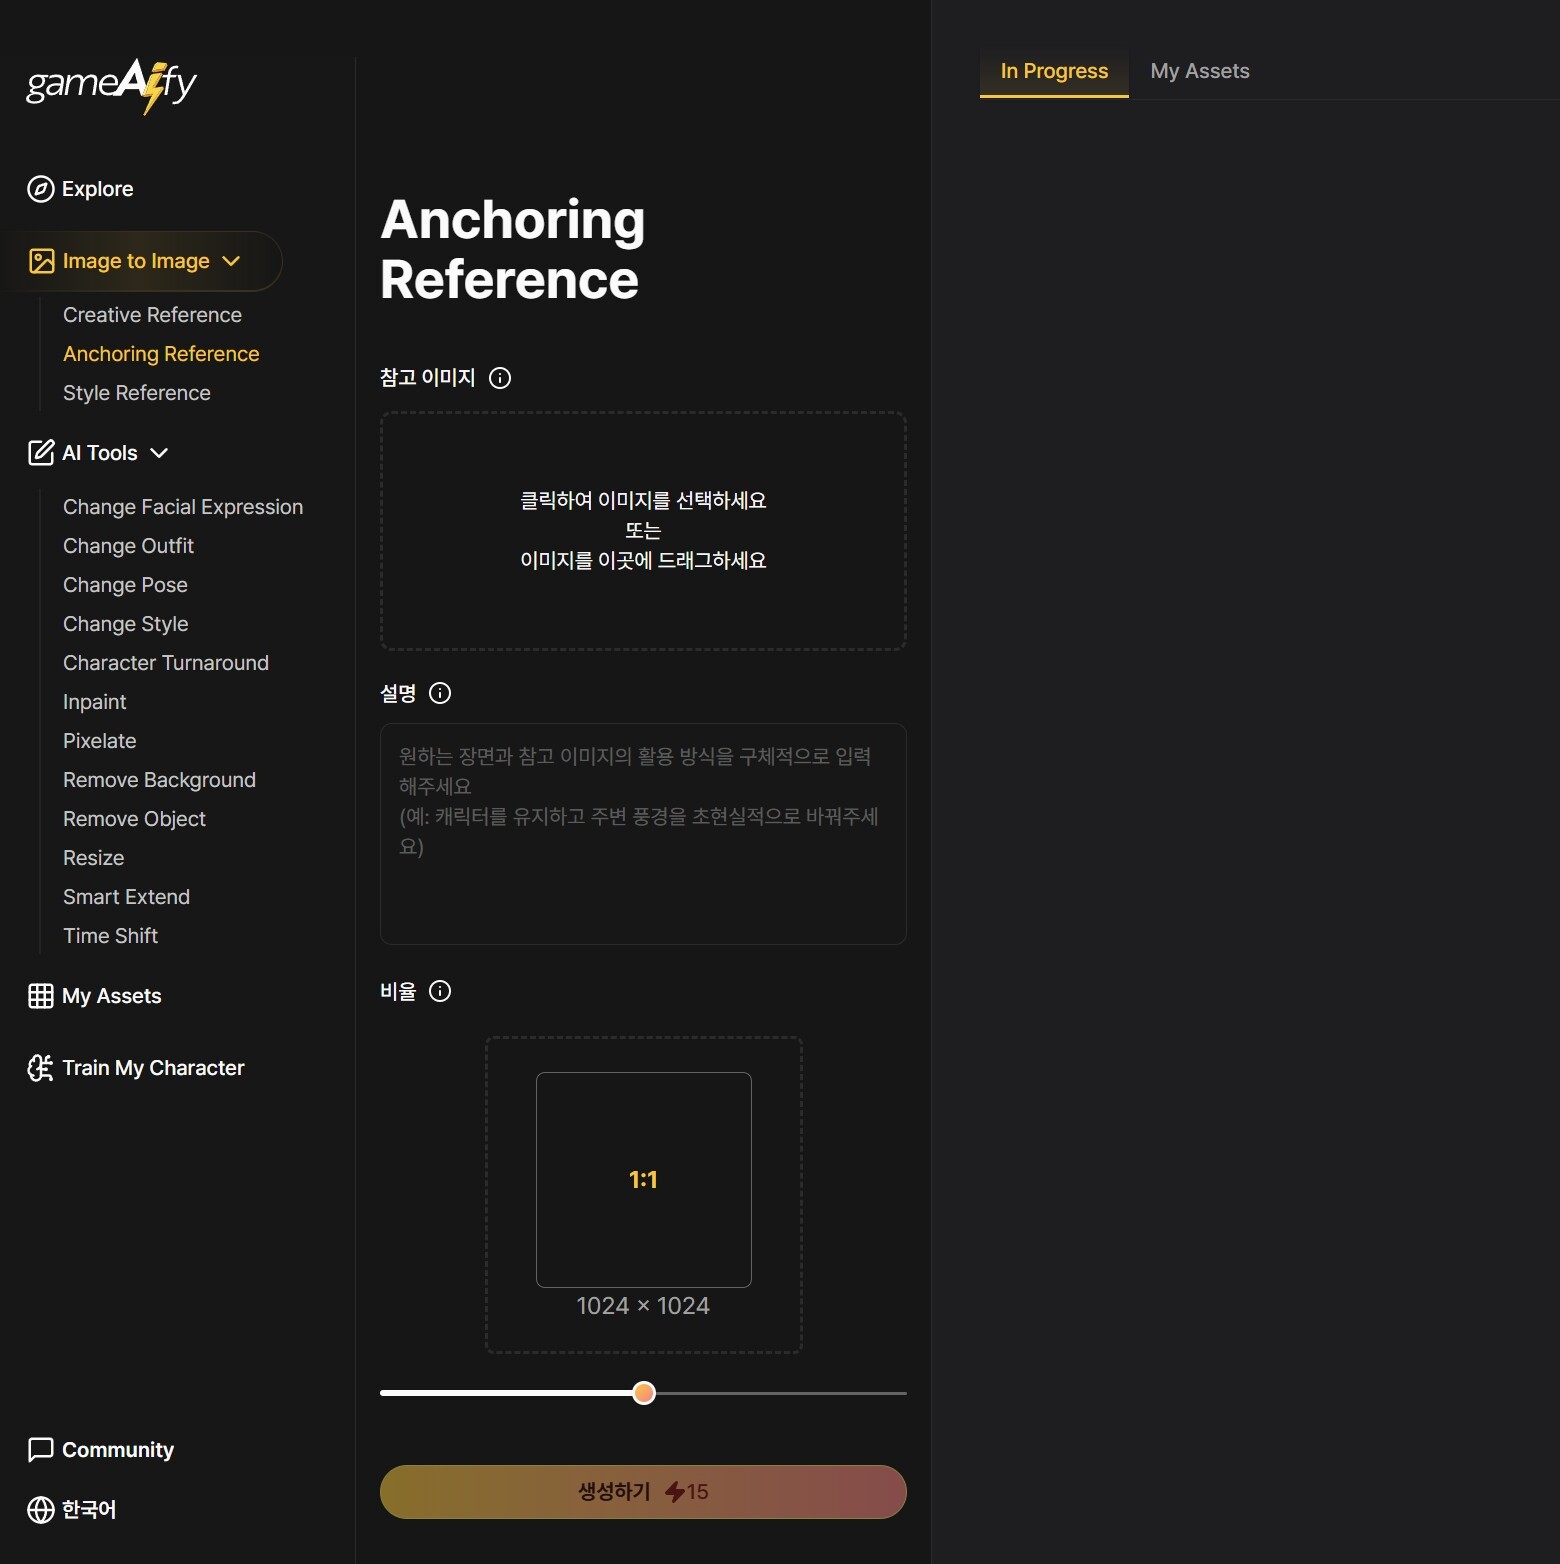Image resolution: width=1560 pixels, height=1564 pixels.
Task: Open the 한국어 language selector
Action: pos(89,1510)
